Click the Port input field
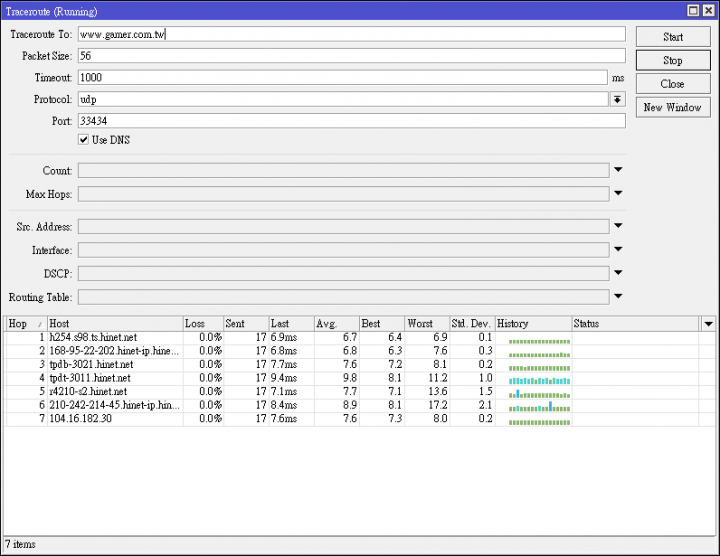This screenshot has width=720, height=556. tap(352, 121)
